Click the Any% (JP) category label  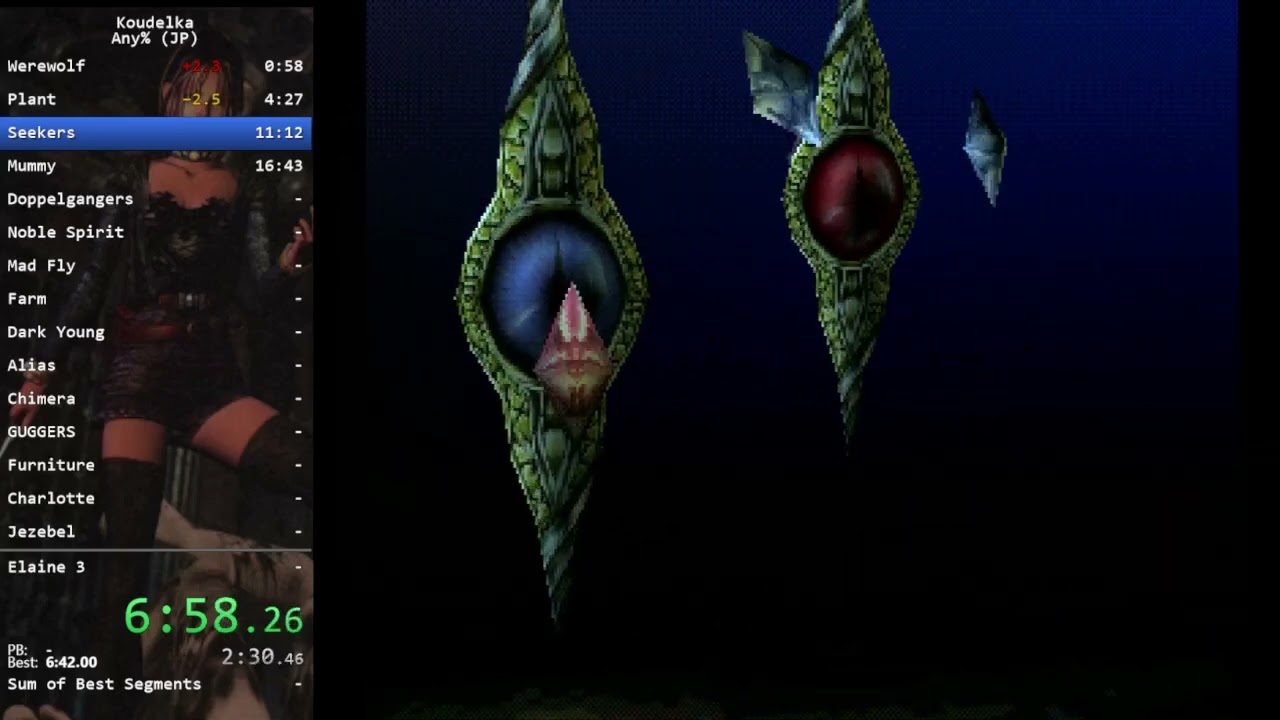point(155,39)
